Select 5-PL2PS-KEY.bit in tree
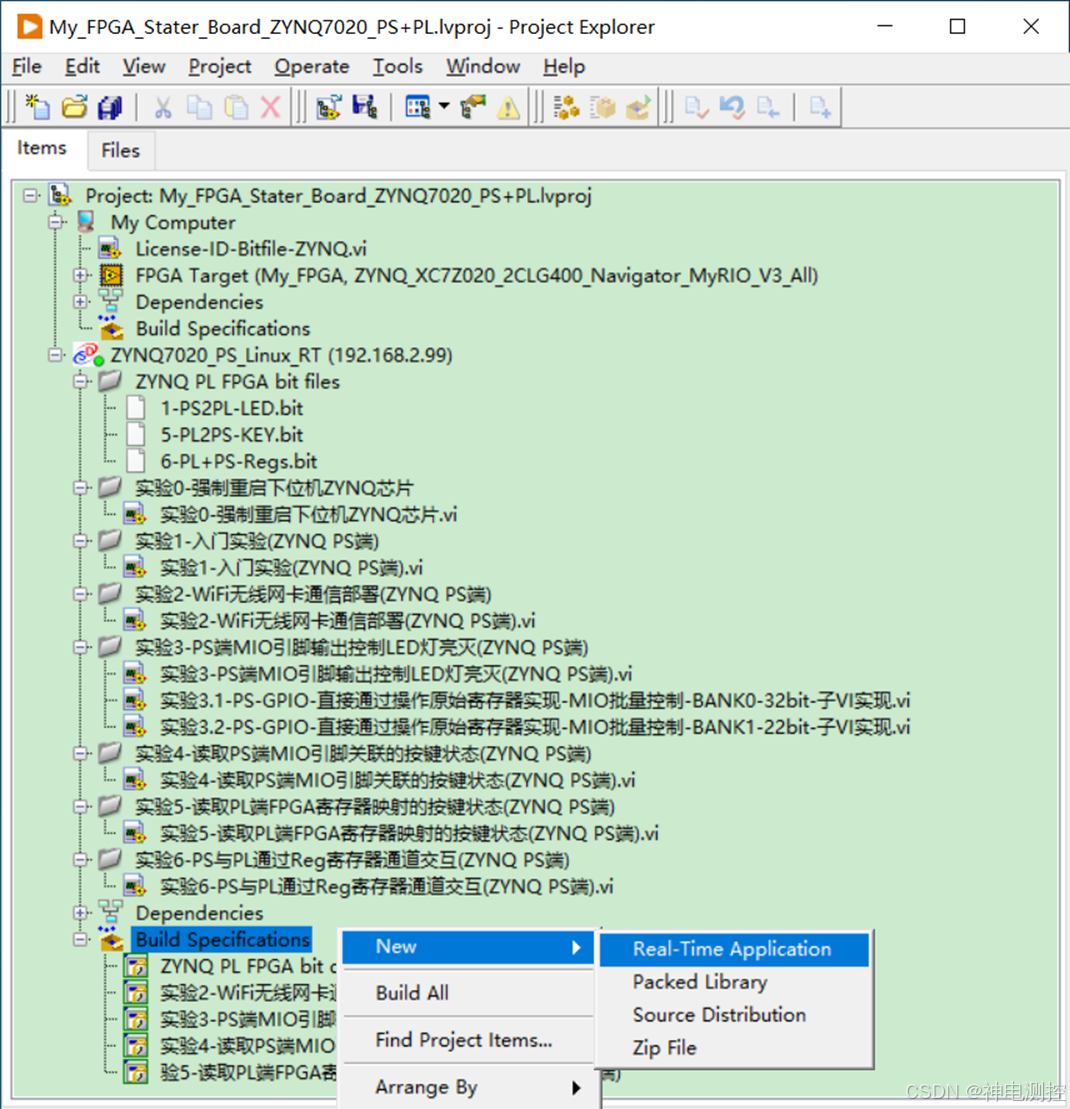The image size is (1070, 1109). (x=232, y=435)
